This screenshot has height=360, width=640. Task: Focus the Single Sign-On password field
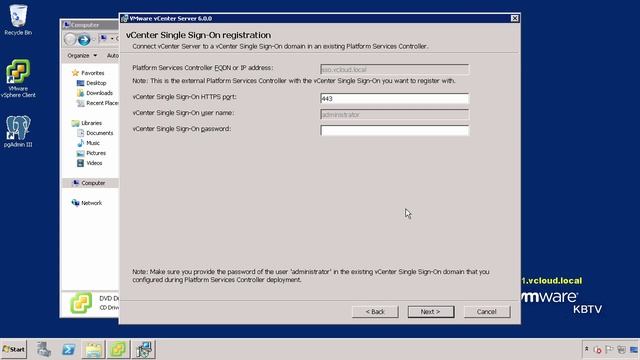395,130
